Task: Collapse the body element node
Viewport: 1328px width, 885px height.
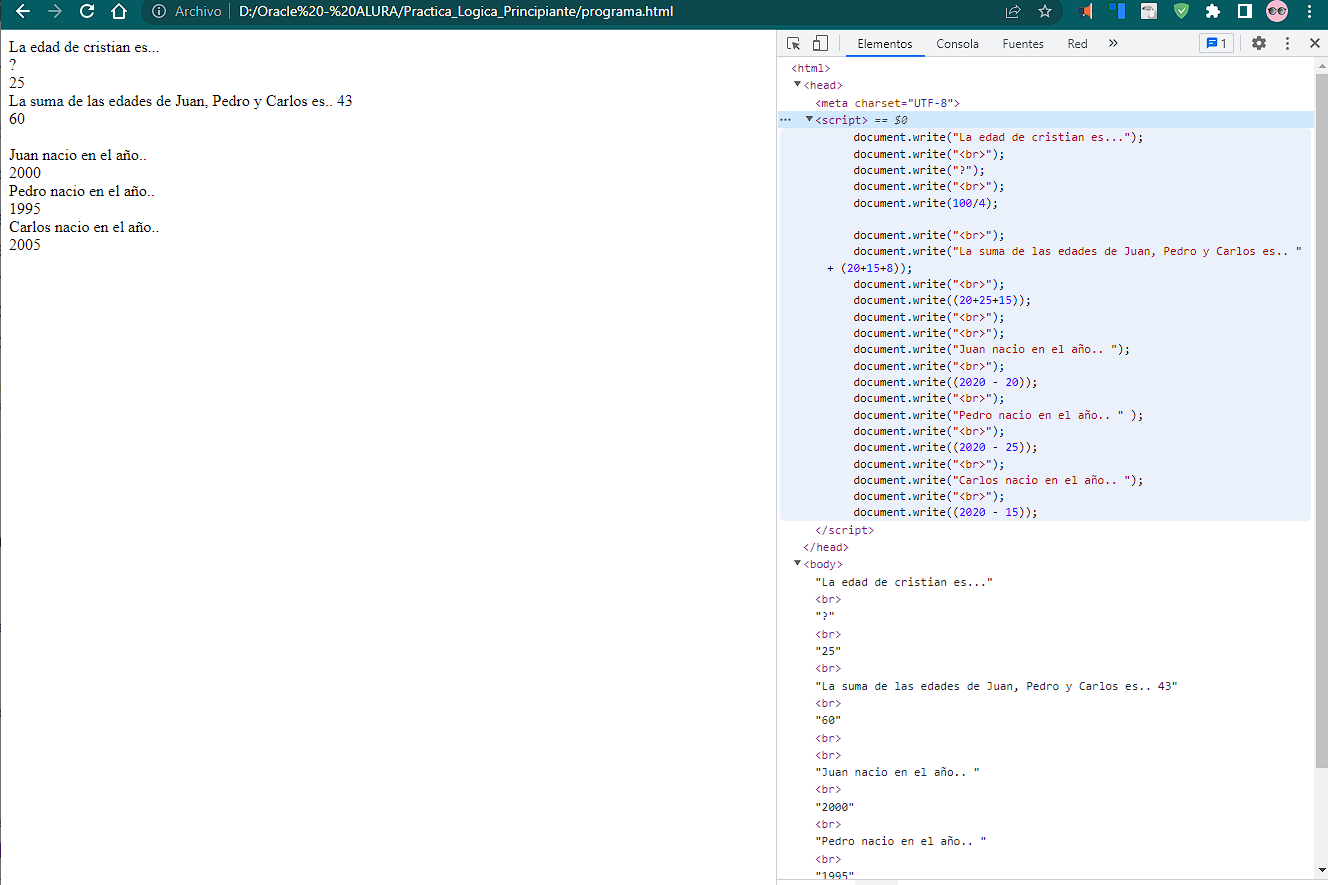Action: 798,564
